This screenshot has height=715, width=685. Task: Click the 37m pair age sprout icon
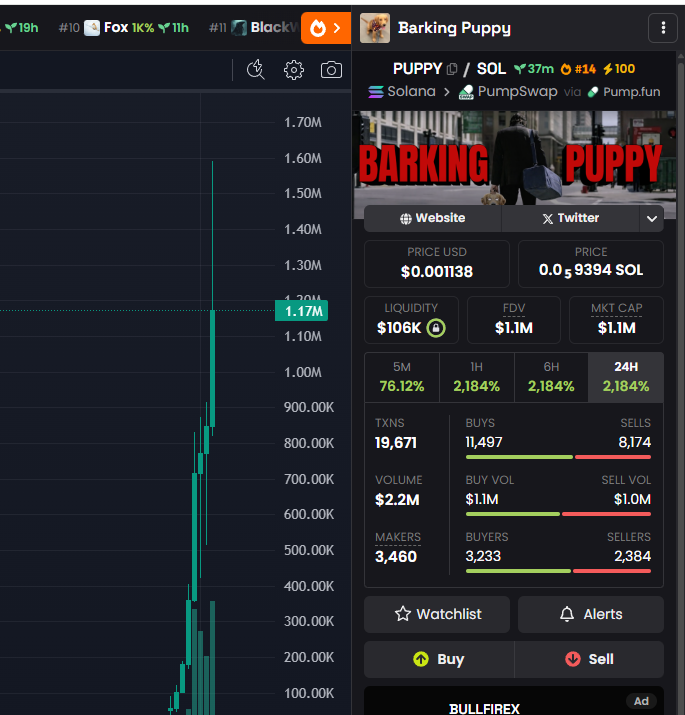point(520,69)
